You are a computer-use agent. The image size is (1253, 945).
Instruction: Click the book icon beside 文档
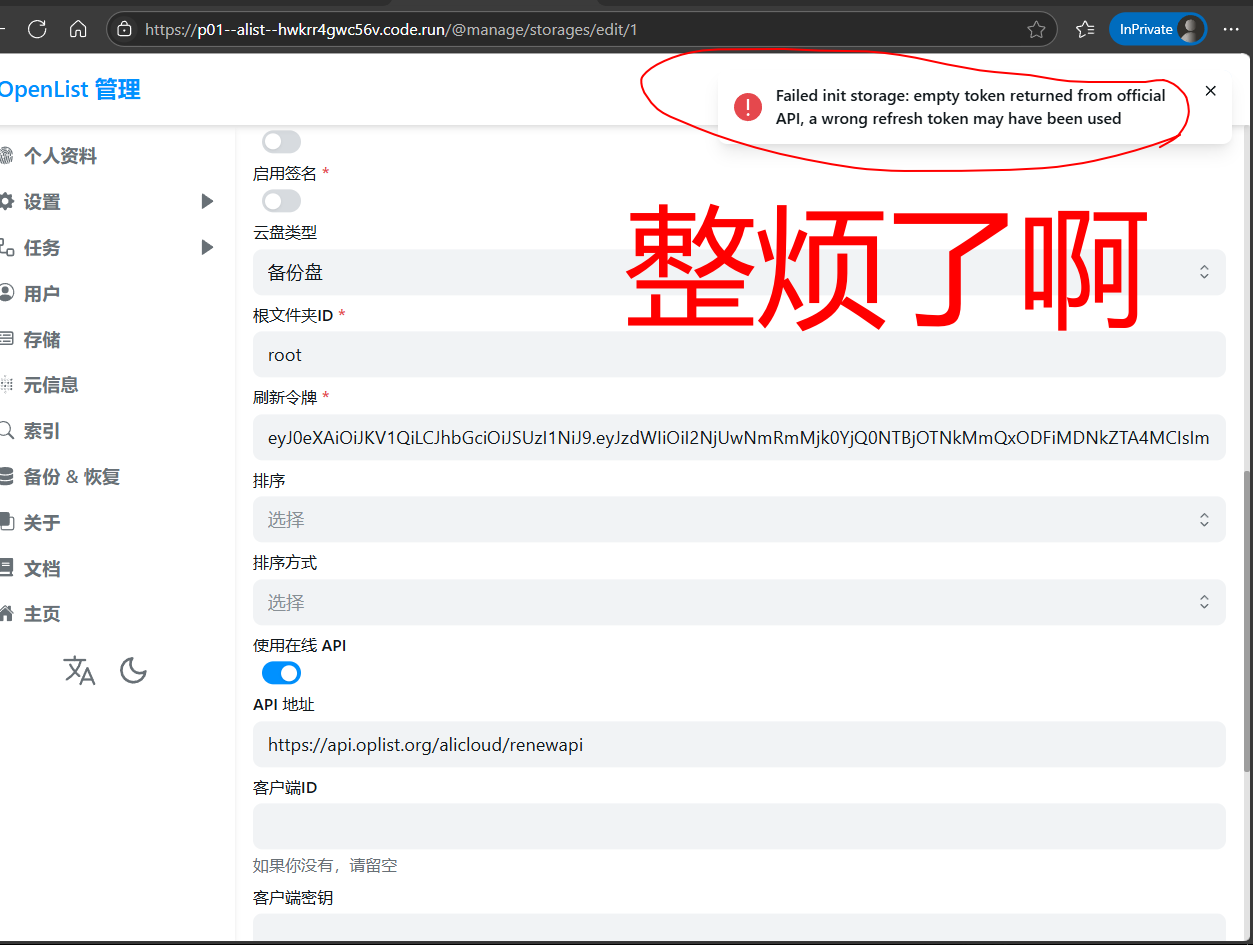[6, 569]
